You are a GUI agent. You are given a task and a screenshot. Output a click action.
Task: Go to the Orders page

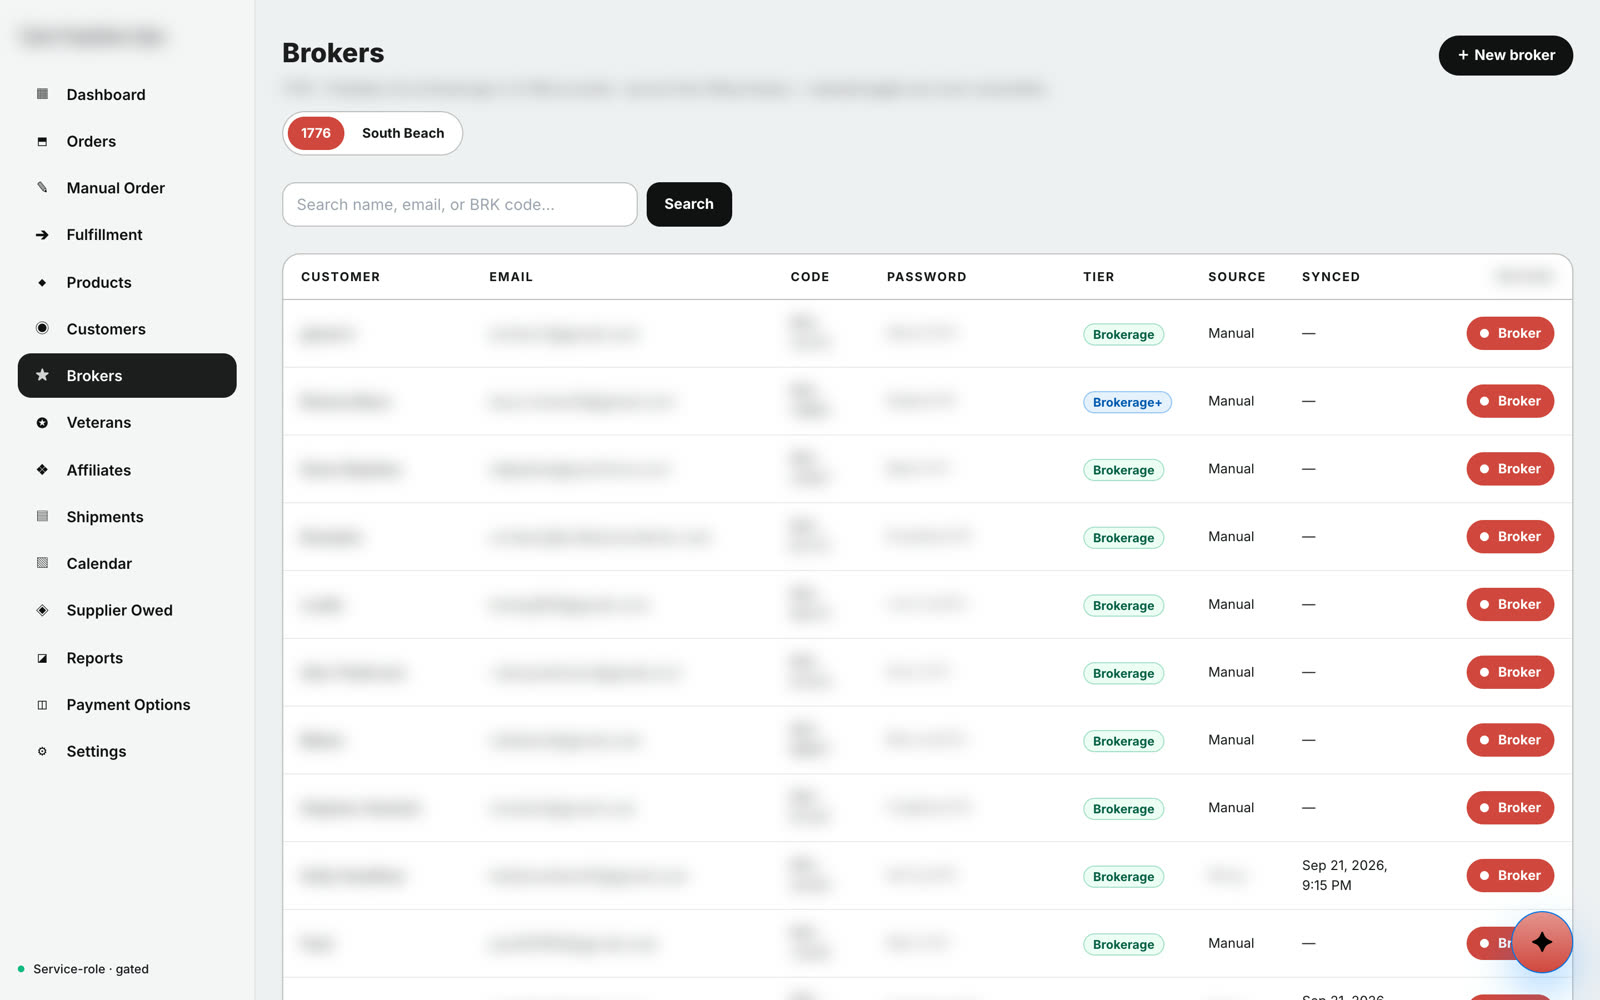coord(127,141)
